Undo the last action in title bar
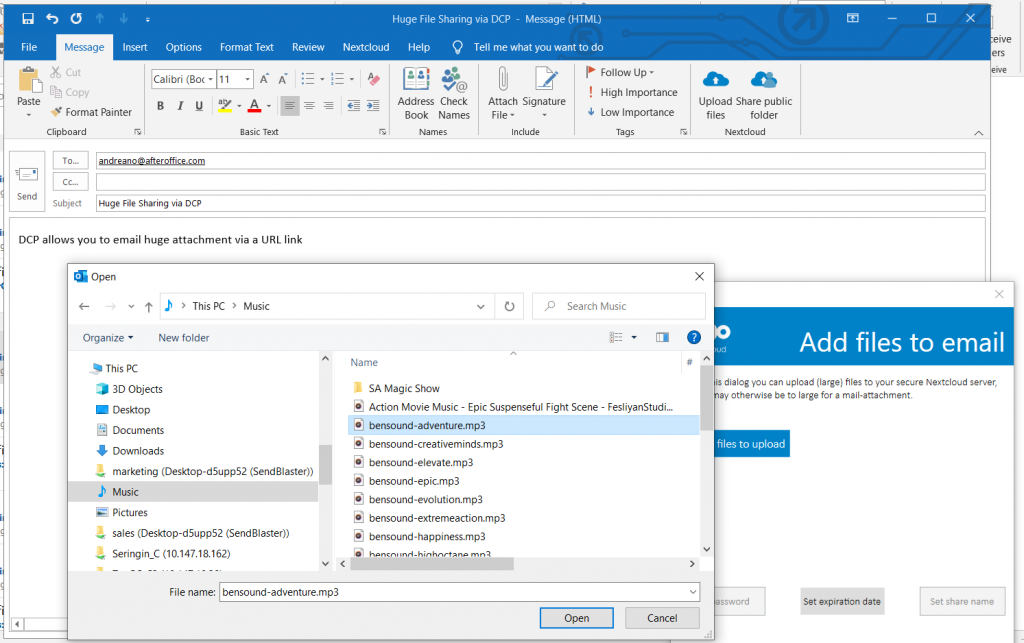This screenshot has width=1024, height=643. click(52, 18)
